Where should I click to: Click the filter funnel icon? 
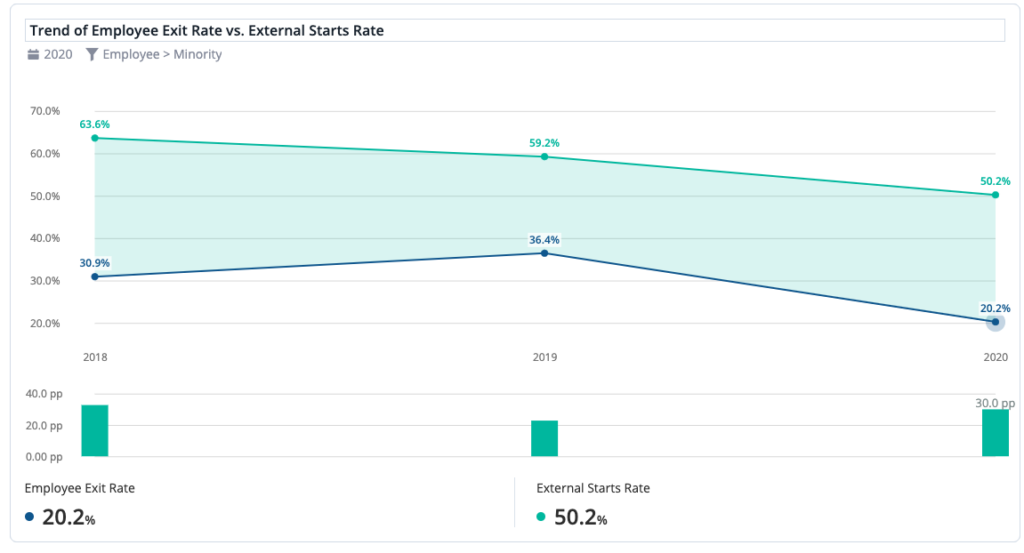[92, 54]
